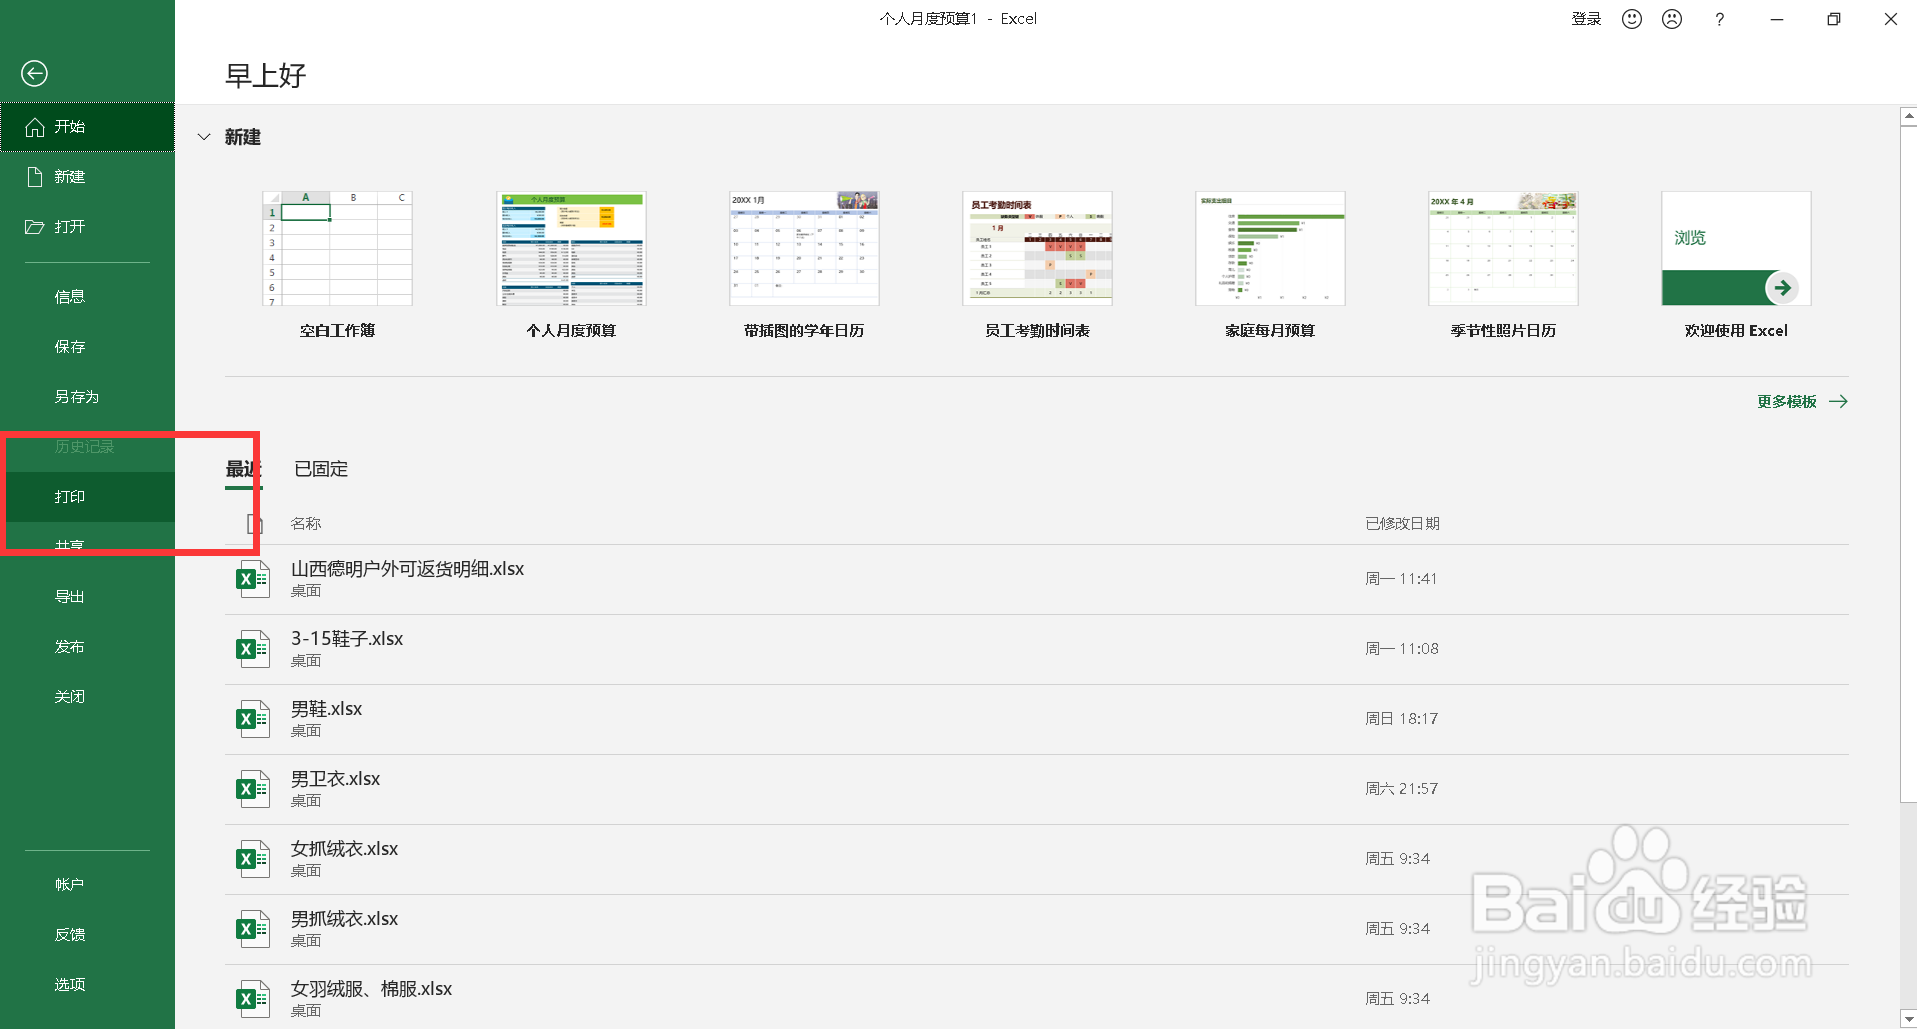Viewport: 1917px width, 1029px height.
Task: Switch to the 已固定 tab
Action: (x=321, y=469)
